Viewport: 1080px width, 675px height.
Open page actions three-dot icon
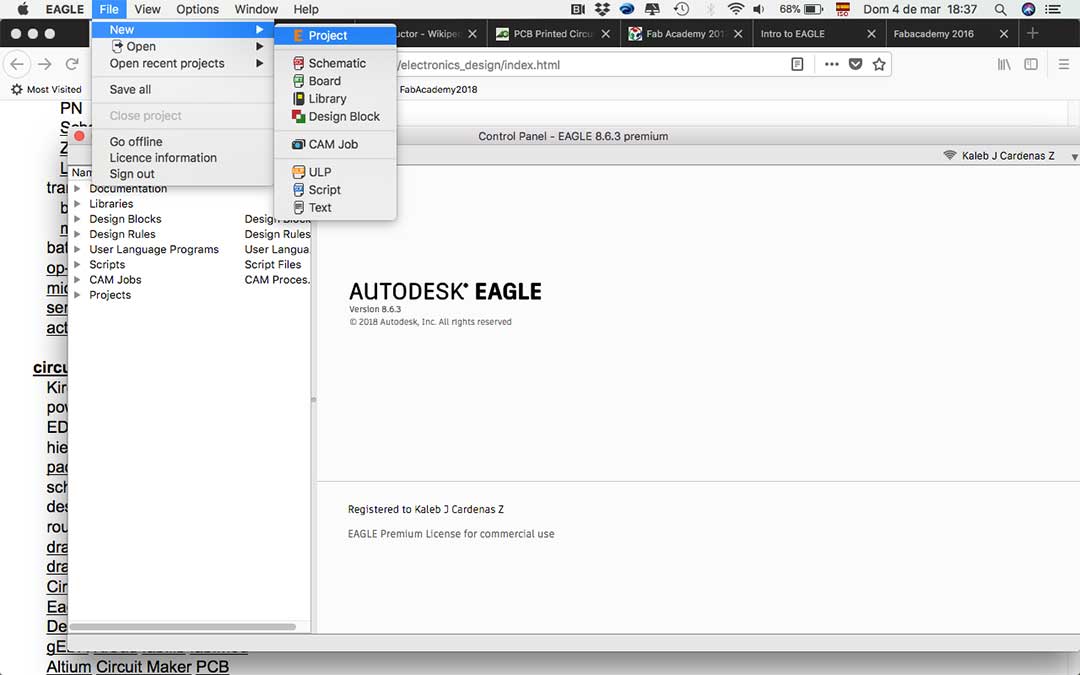coord(831,64)
